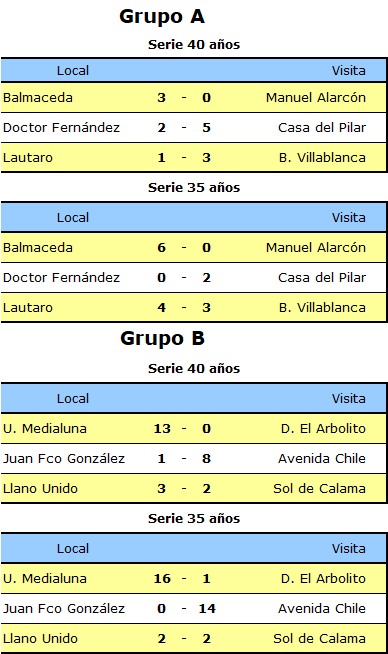Click the Grupo B heading

tap(162, 339)
